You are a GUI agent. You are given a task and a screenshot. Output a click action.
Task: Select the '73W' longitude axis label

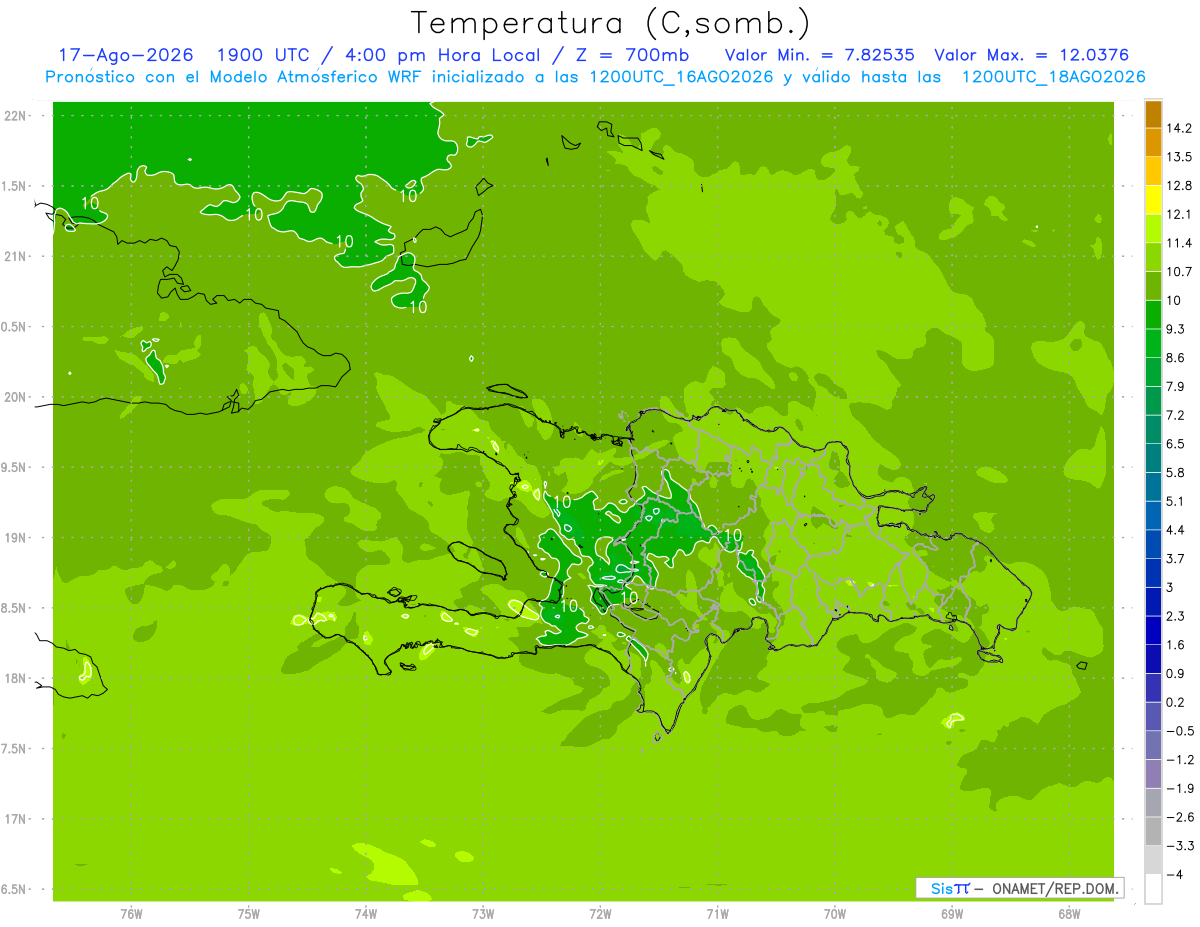point(483,914)
